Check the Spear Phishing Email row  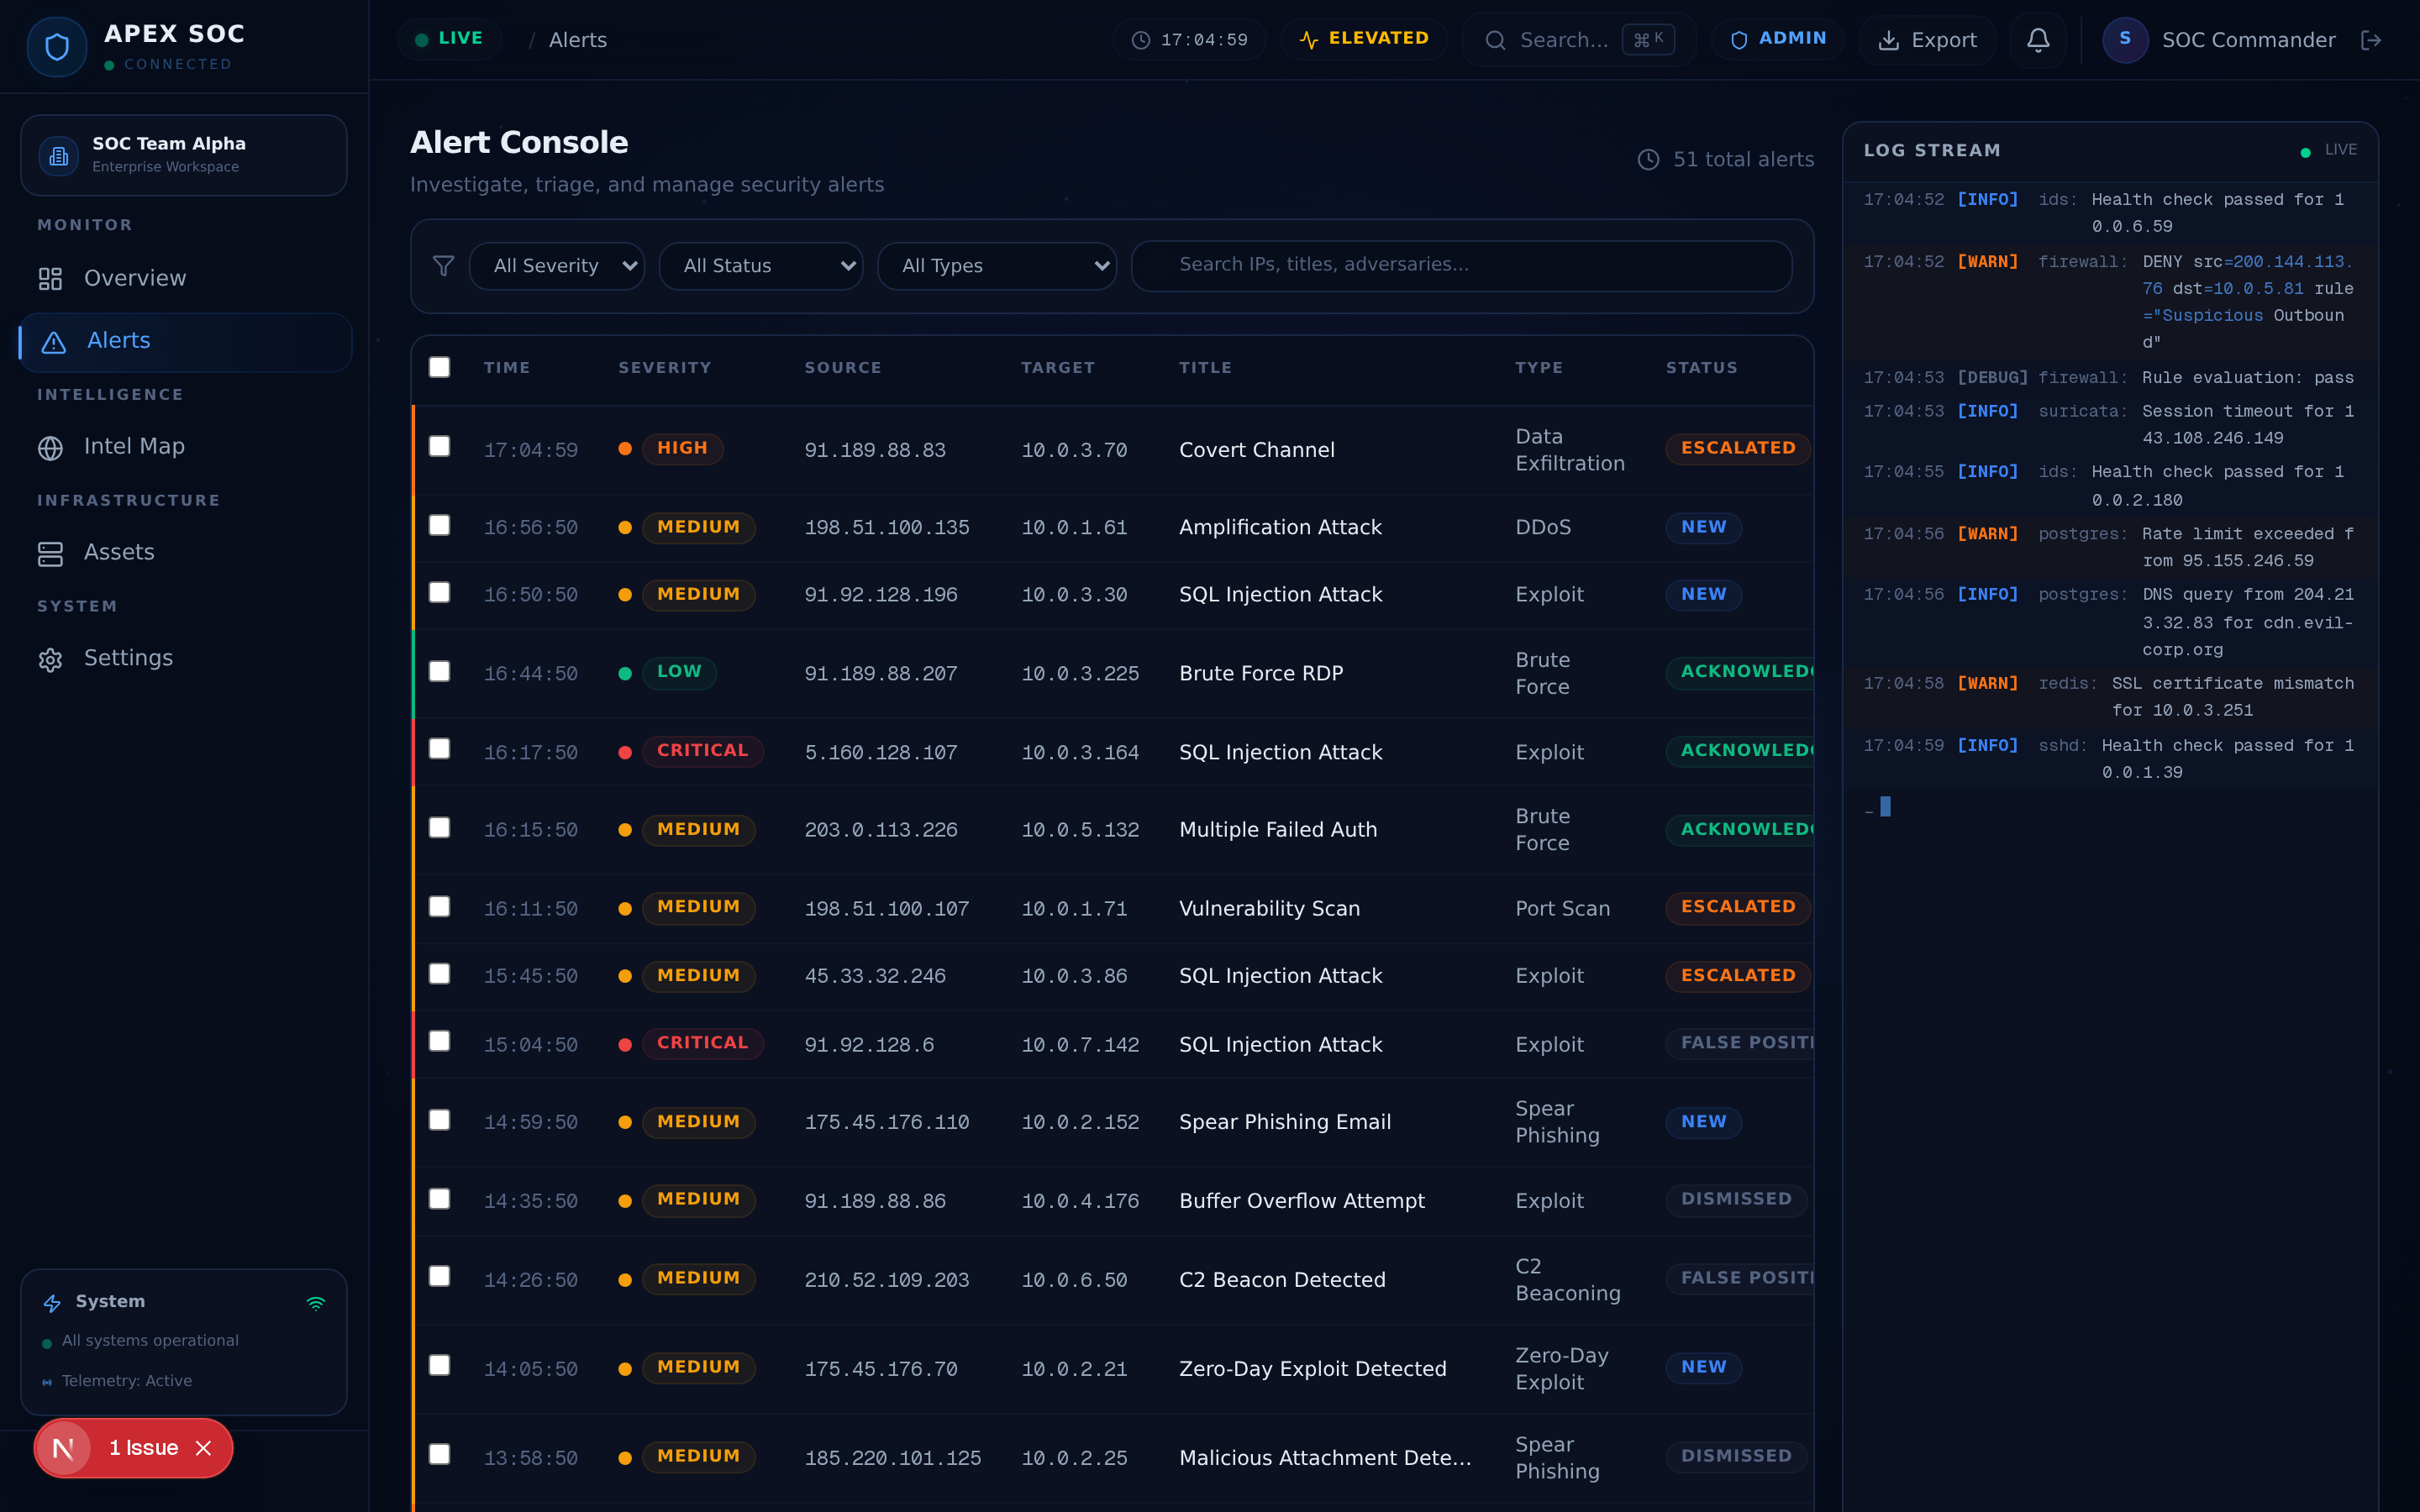coord(439,1120)
